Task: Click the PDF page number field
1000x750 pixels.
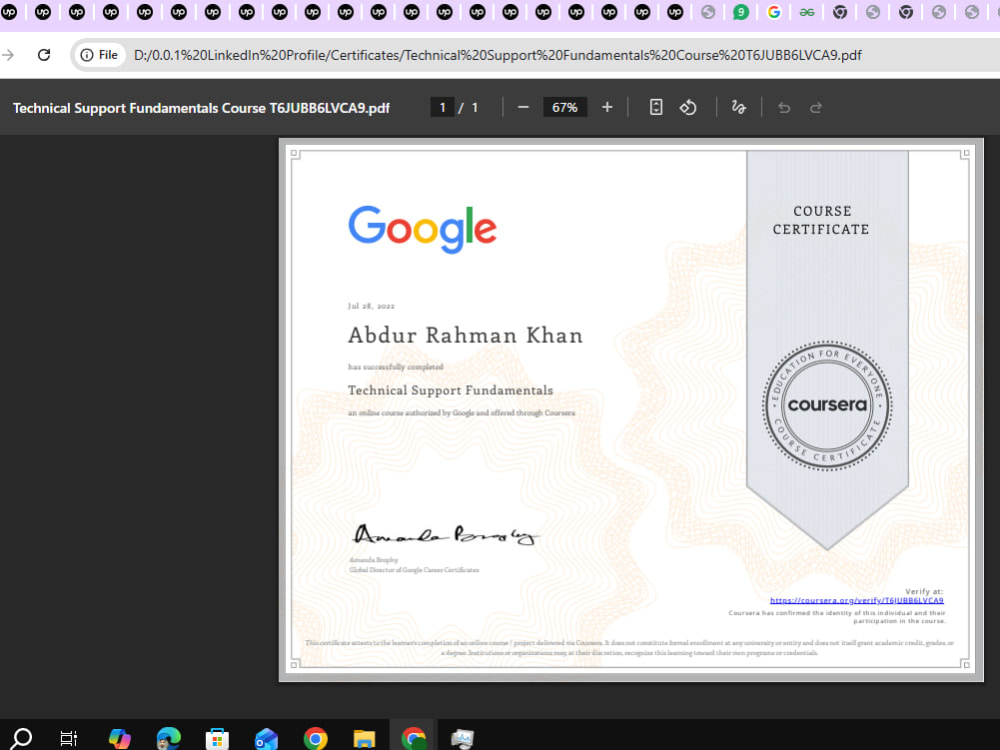Action: click(442, 107)
